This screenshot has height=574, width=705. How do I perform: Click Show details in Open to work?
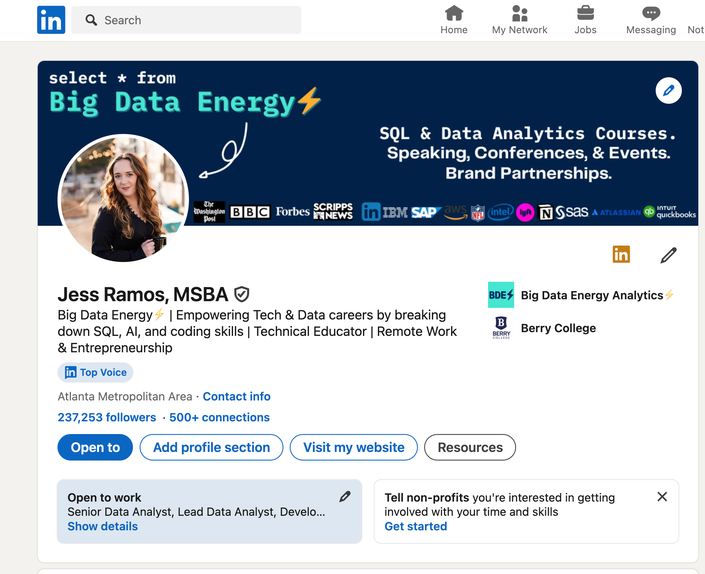coord(103,526)
